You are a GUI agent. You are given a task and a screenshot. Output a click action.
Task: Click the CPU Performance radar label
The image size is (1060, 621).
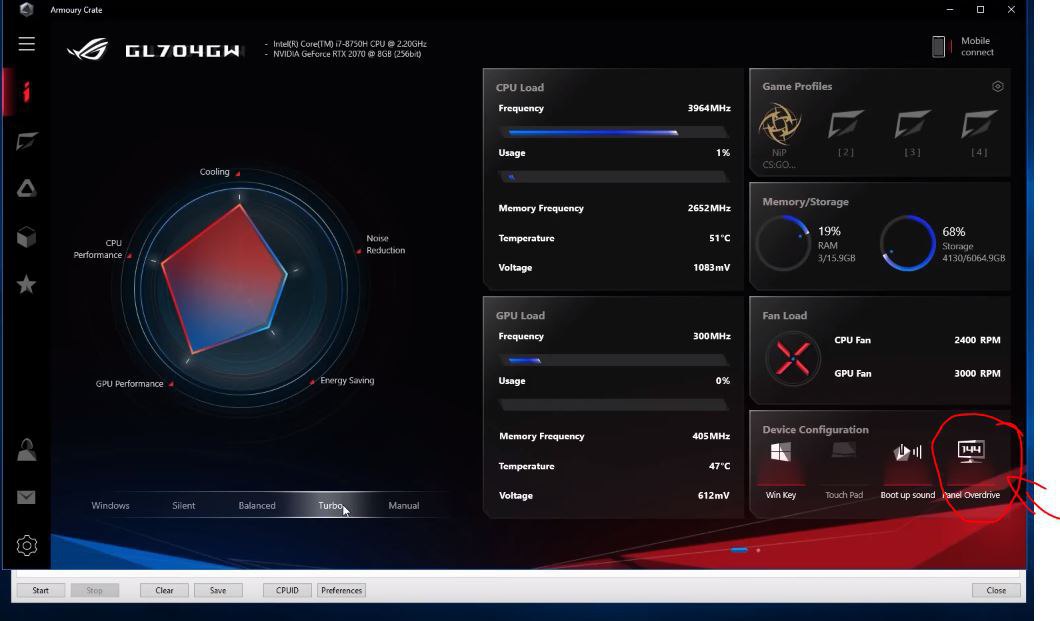pos(98,249)
